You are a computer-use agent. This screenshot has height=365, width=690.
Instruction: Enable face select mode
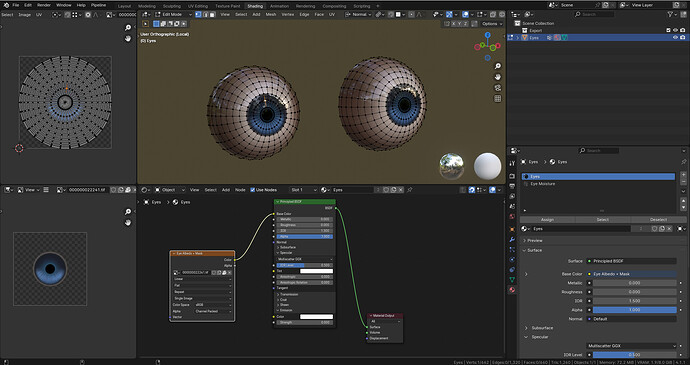click(x=212, y=15)
